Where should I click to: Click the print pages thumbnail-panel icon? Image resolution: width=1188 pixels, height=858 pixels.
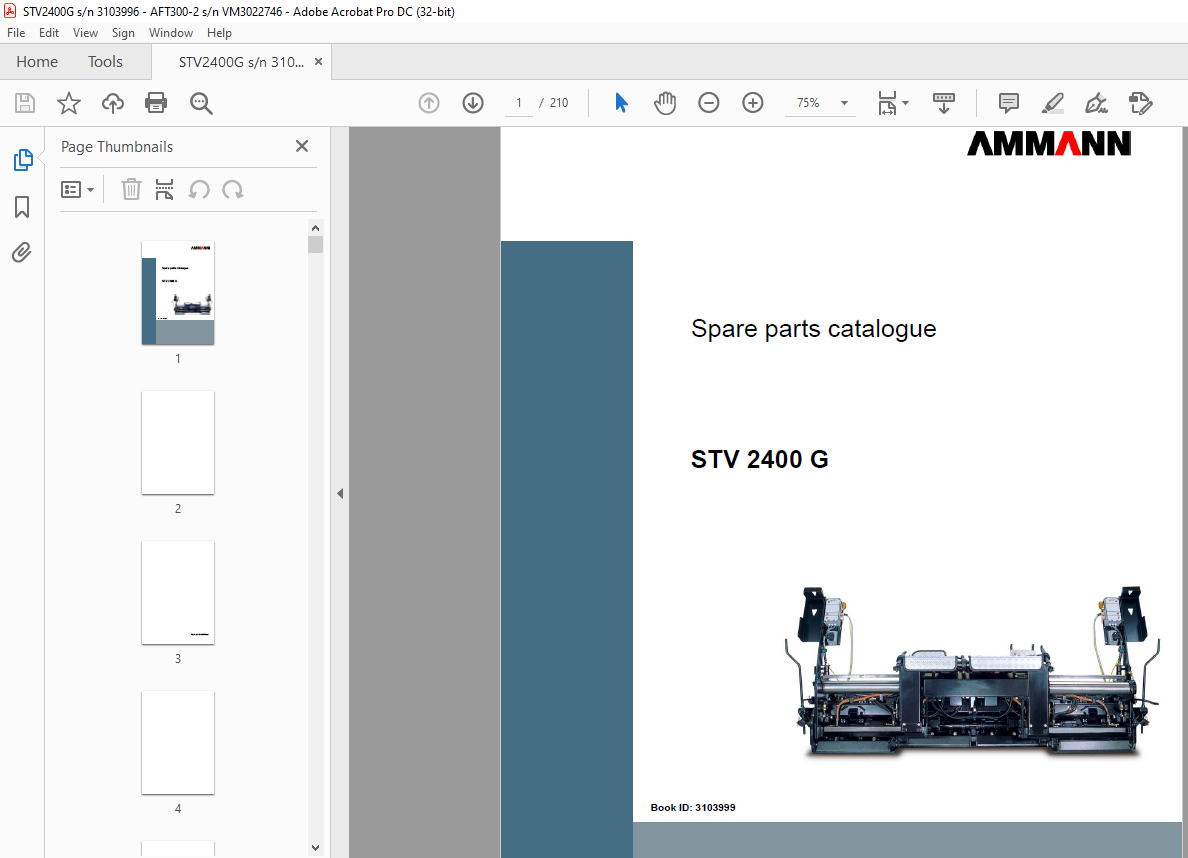164,189
